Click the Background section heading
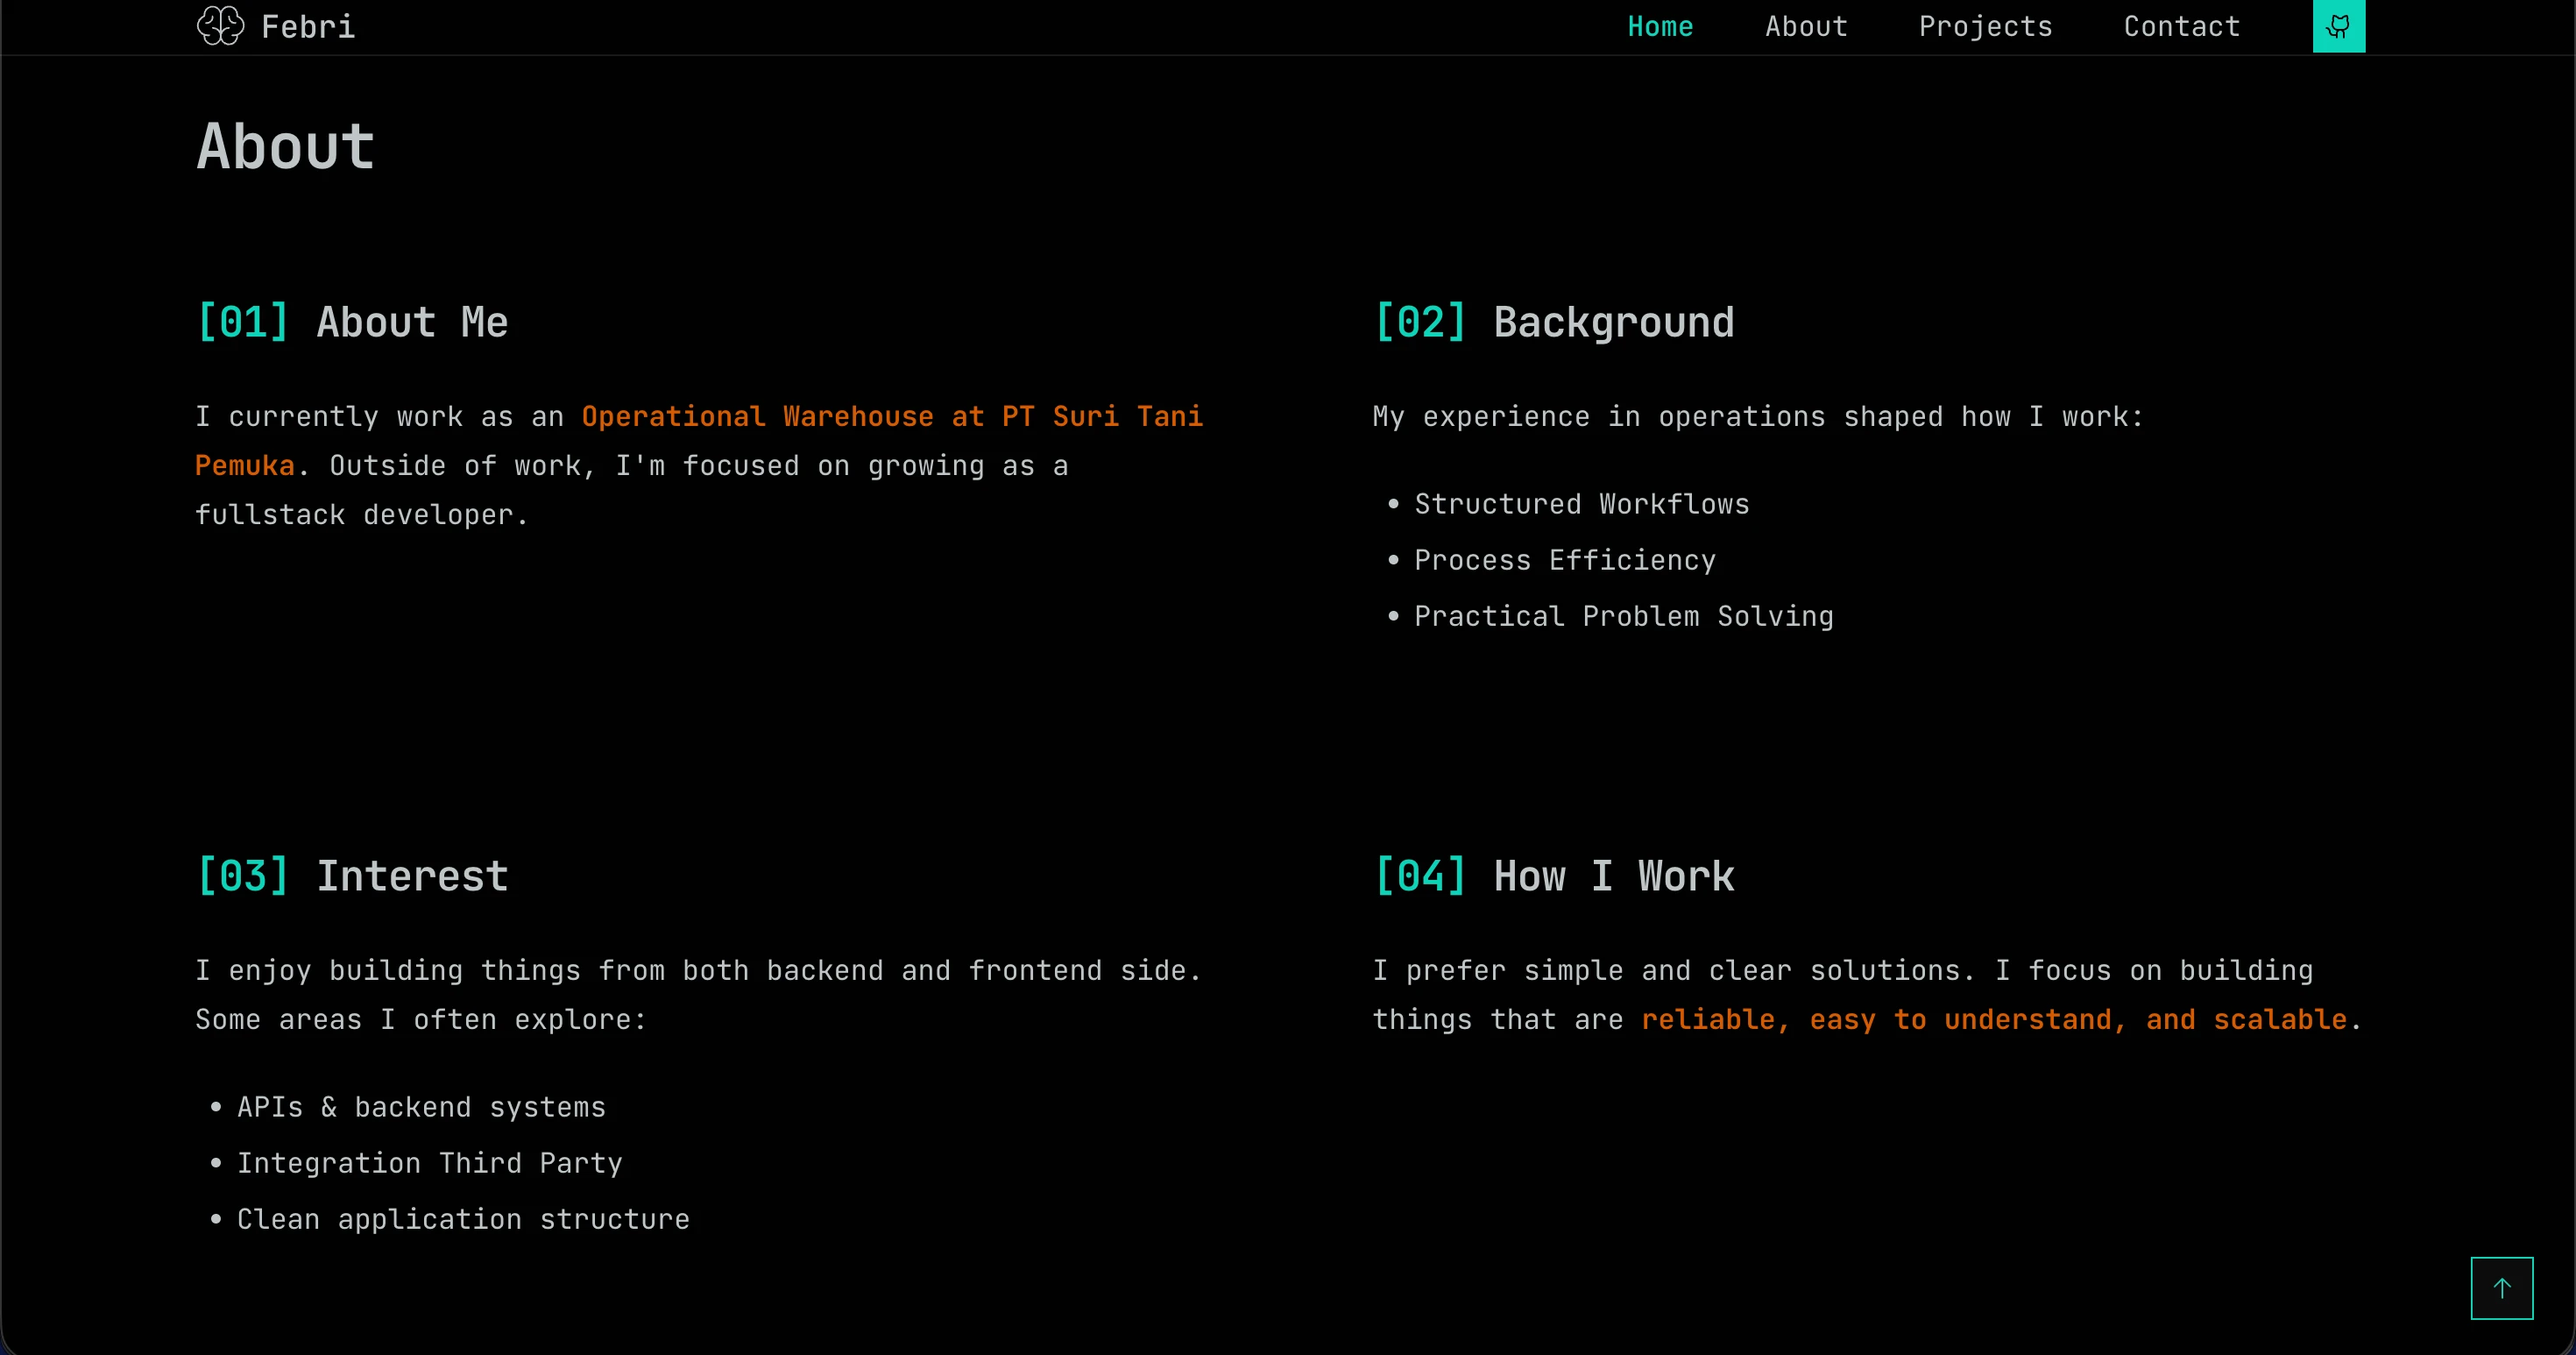This screenshot has height=1355, width=2576. [x=1613, y=322]
